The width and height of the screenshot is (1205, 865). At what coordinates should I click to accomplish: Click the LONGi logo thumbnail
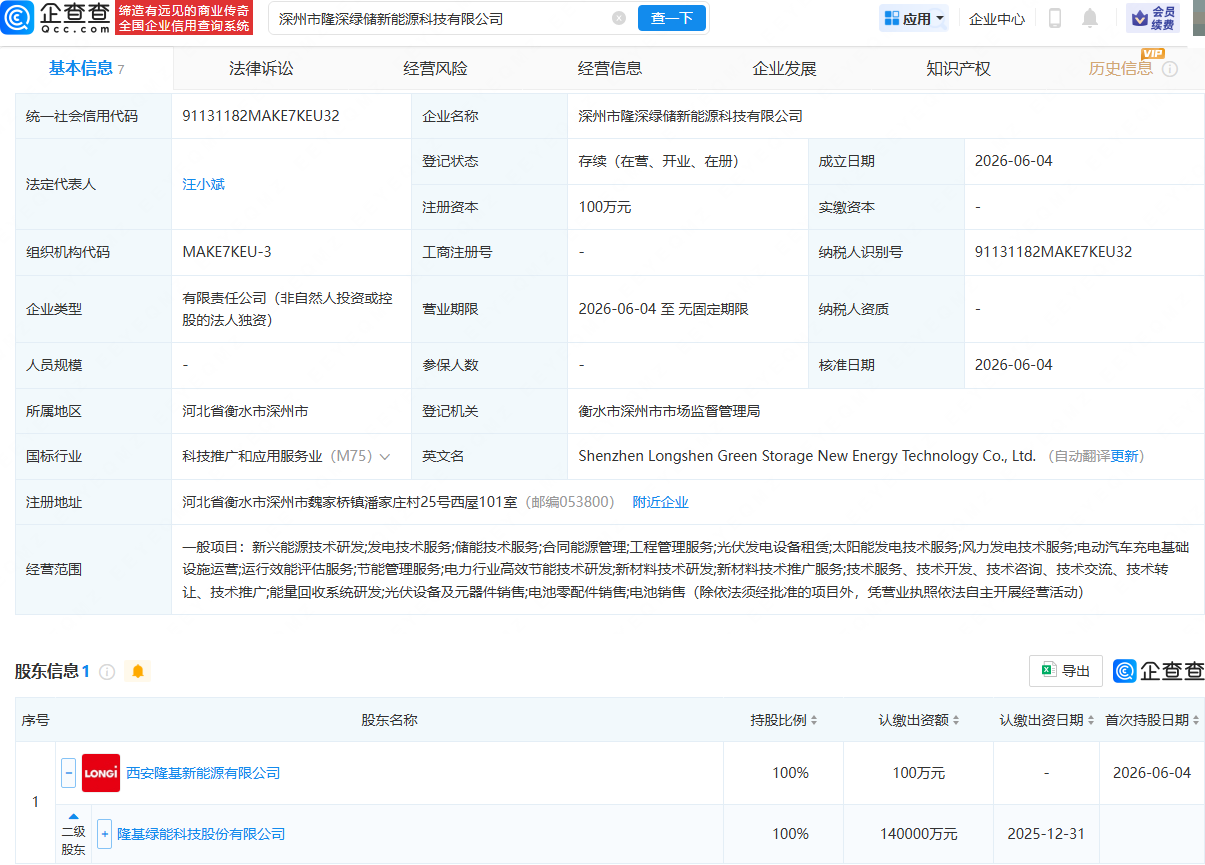coord(101,773)
